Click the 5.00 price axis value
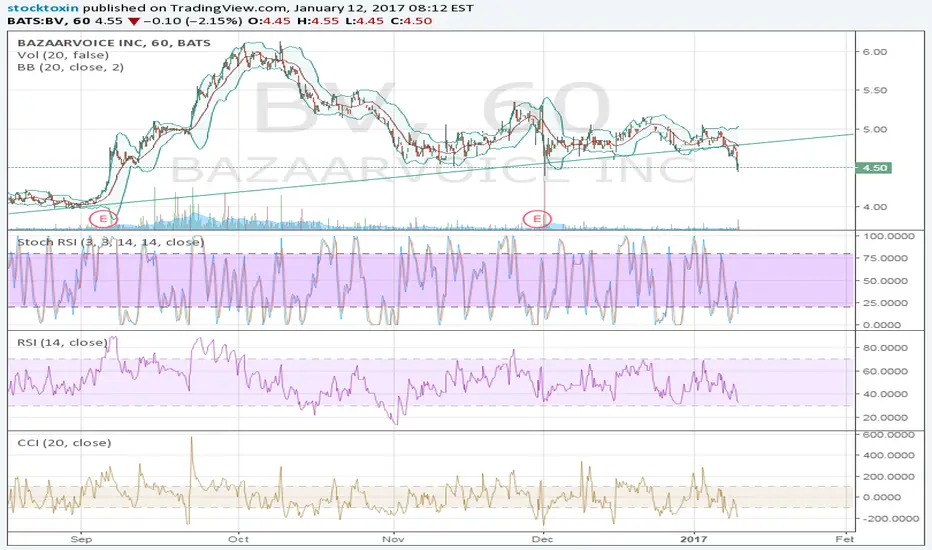Image resolution: width=932 pixels, height=550 pixels. [874, 129]
